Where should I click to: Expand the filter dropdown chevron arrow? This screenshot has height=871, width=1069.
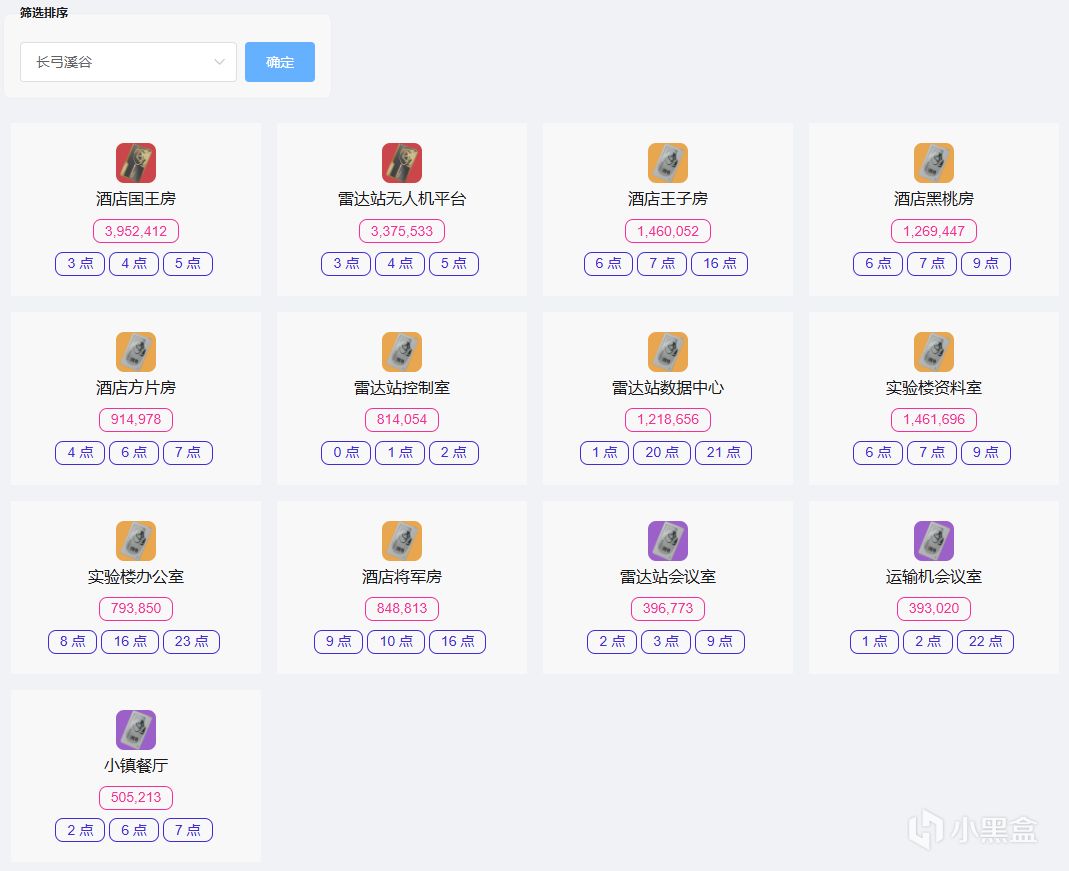[x=220, y=62]
